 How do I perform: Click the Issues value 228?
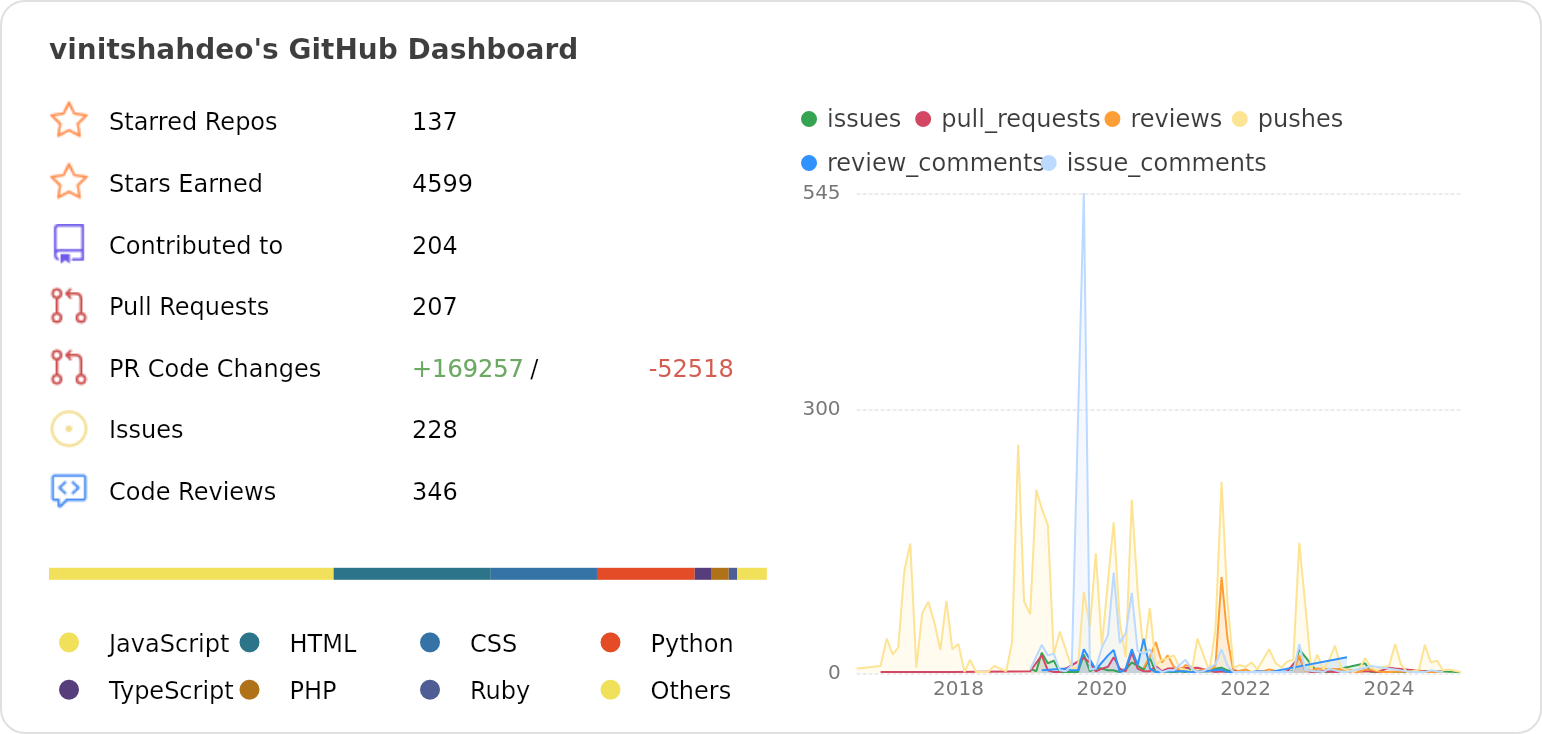pos(434,430)
